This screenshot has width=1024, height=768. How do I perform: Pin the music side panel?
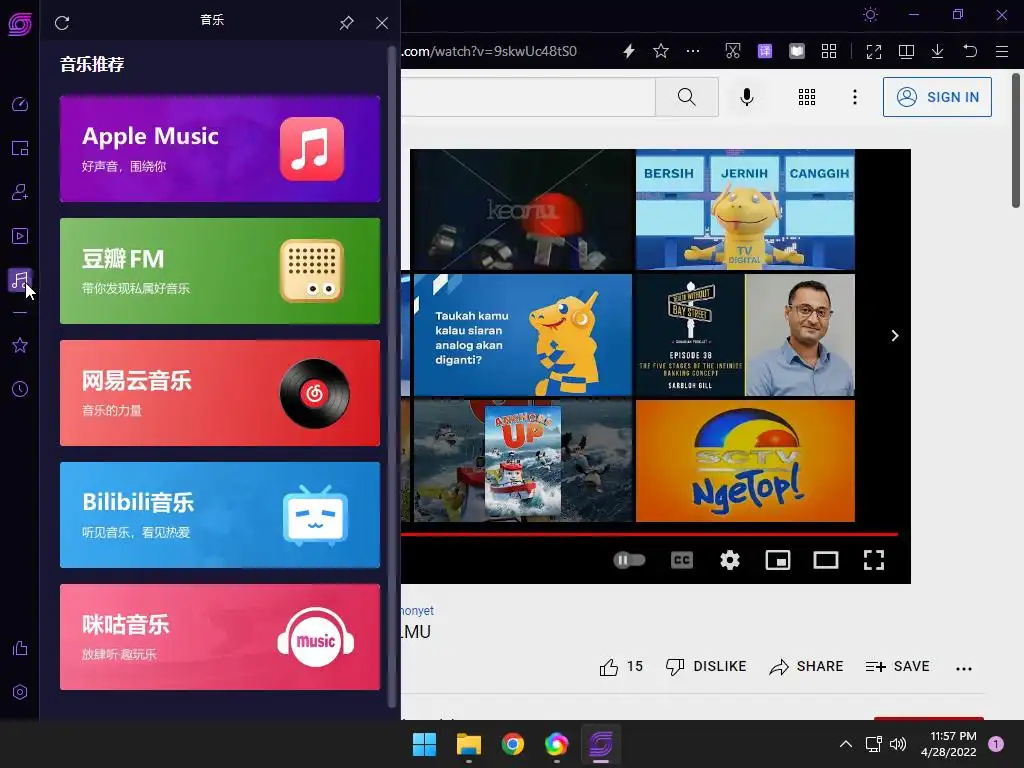coord(346,23)
